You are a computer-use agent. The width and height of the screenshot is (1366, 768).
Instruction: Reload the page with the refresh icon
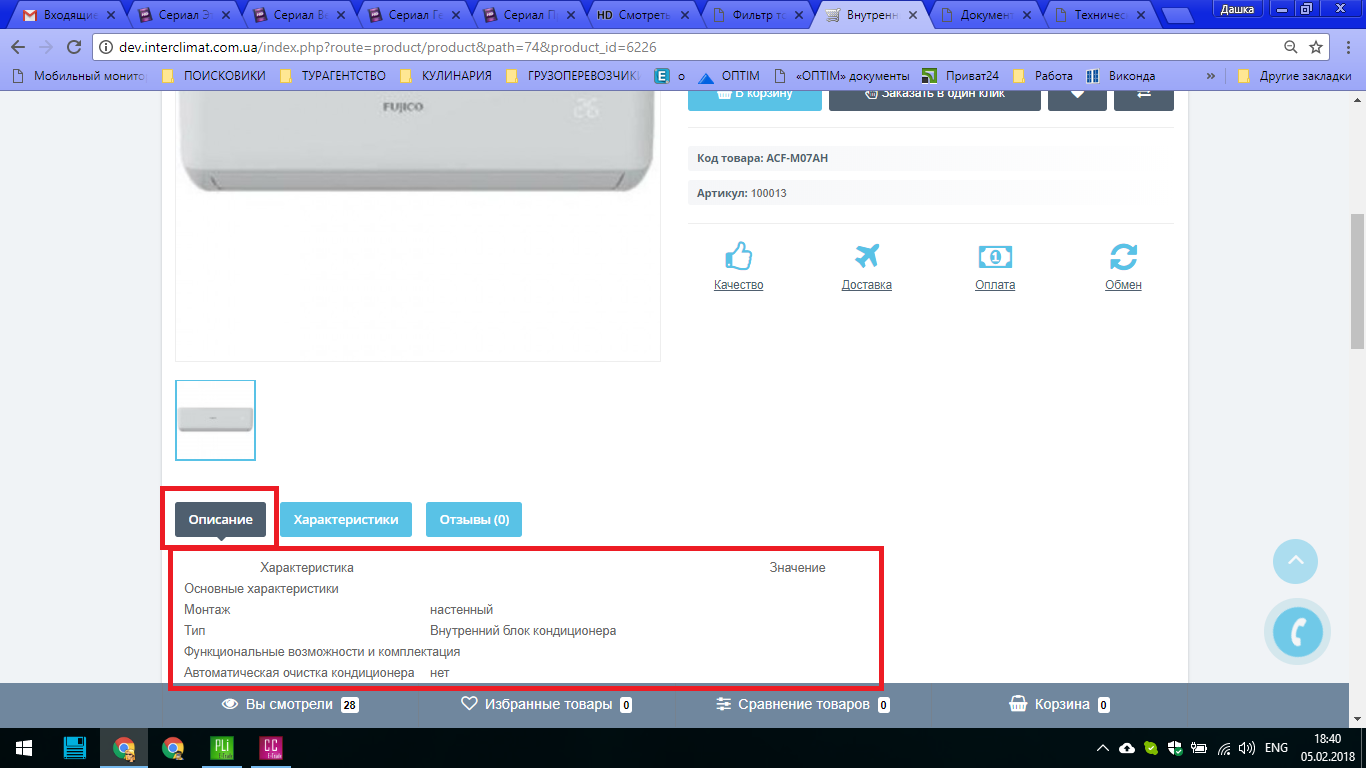[x=73, y=47]
